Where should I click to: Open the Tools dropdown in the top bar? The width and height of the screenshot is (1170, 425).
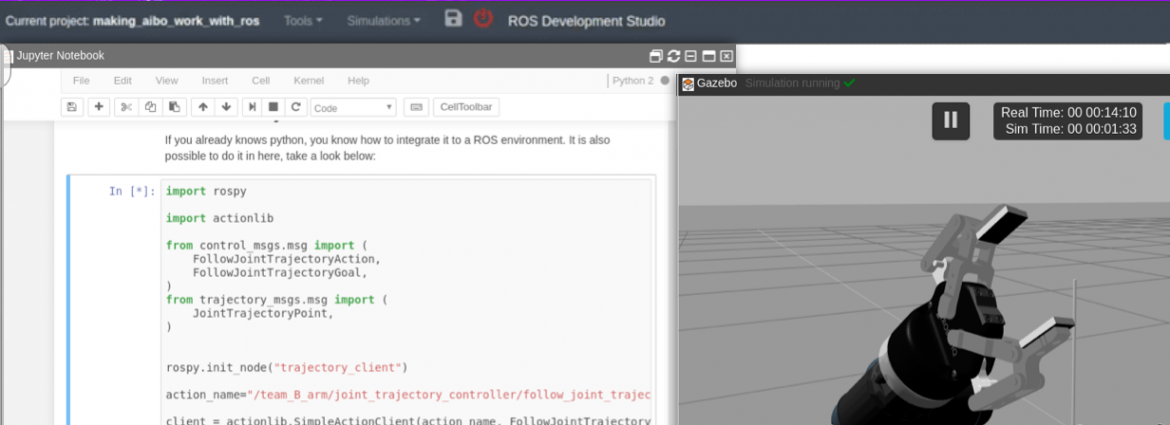tap(303, 21)
